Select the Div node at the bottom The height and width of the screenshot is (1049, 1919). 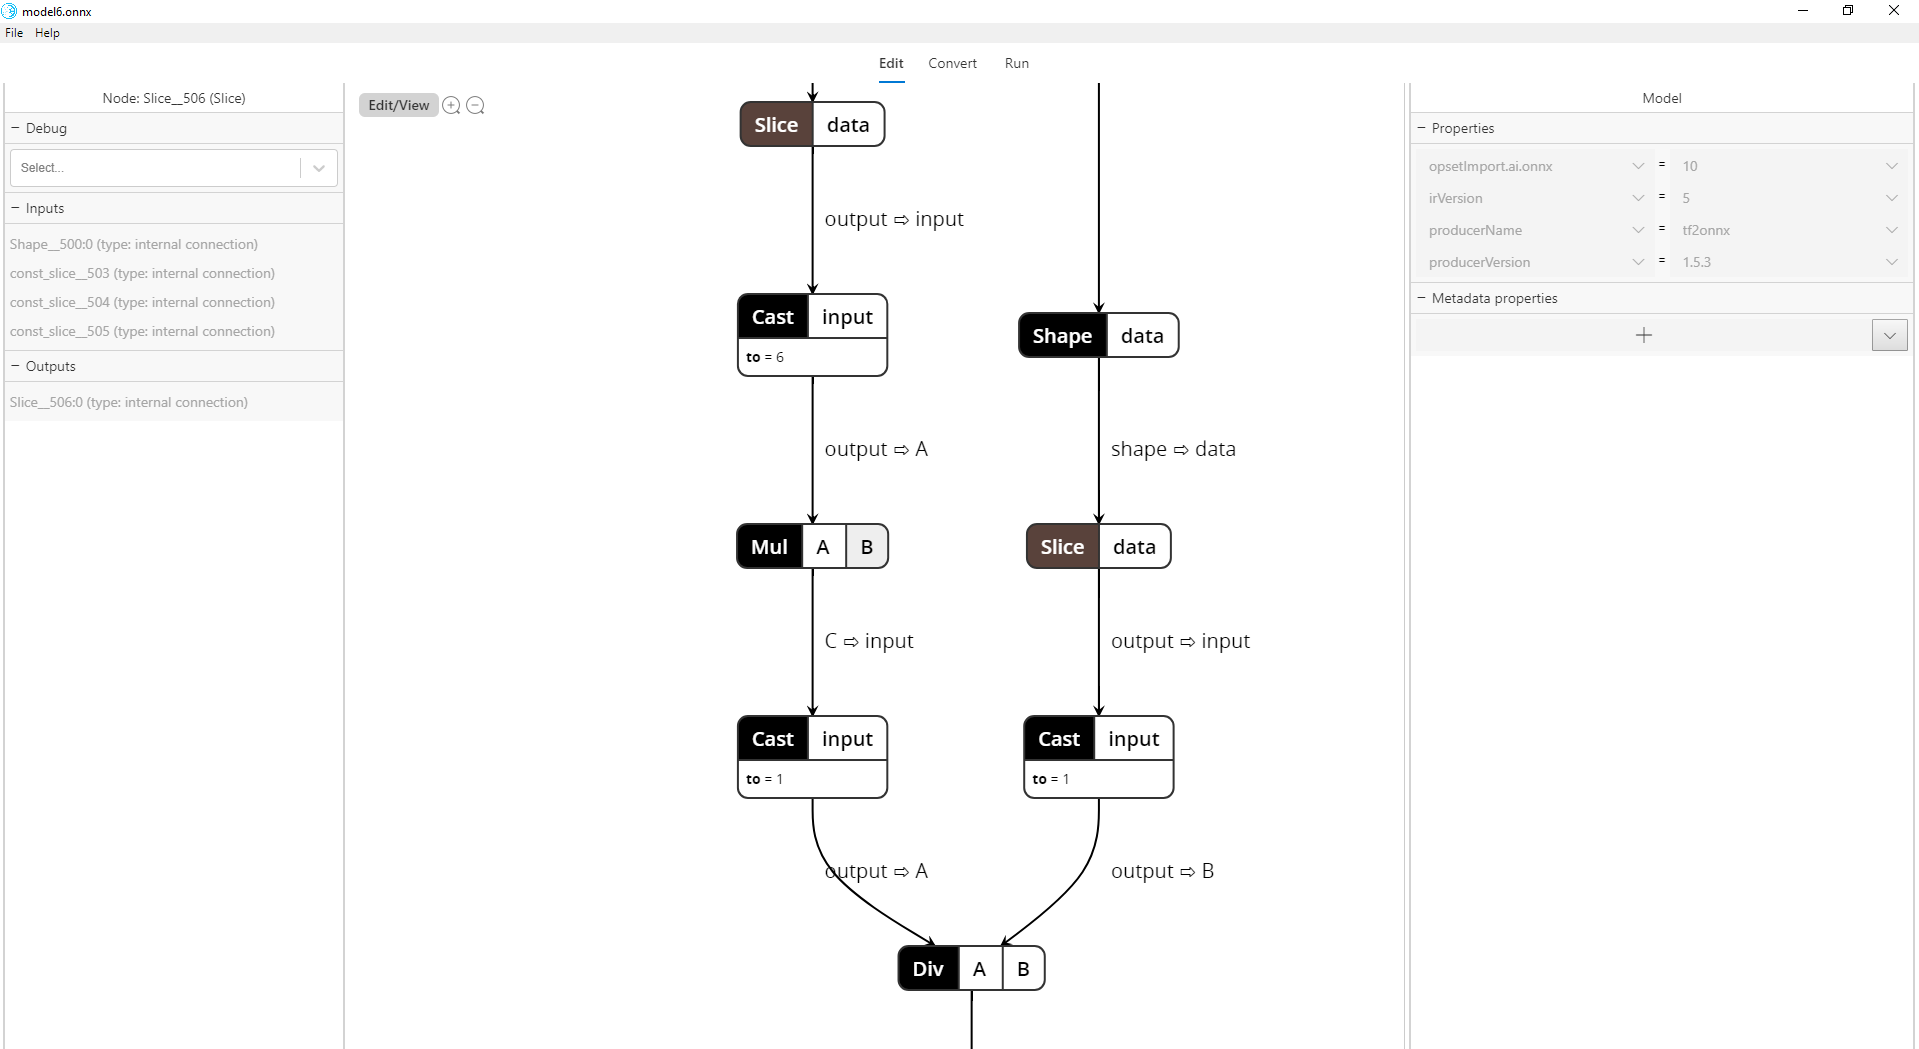pyautogui.click(x=927, y=968)
